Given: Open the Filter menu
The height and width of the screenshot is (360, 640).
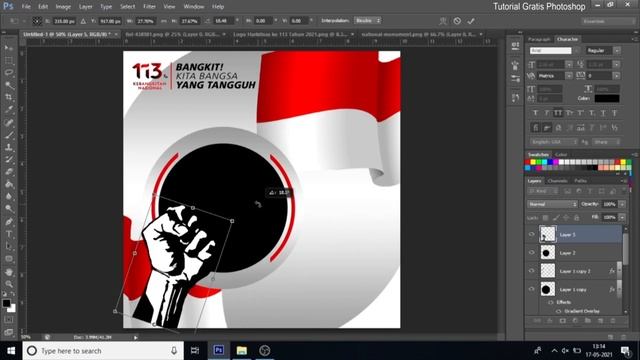Looking at the screenshot, I should [149, 7].
